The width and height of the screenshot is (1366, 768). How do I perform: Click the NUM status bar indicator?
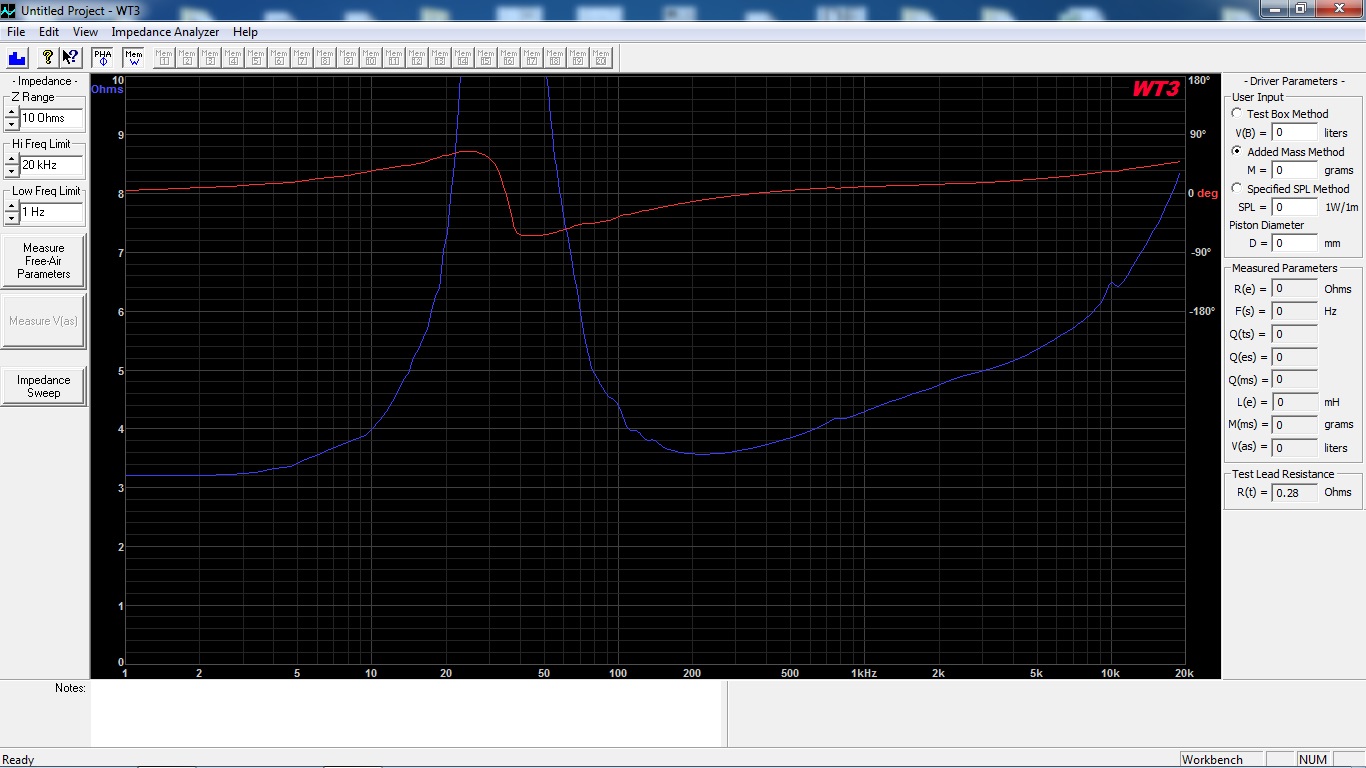click(x=1312, y=760)
